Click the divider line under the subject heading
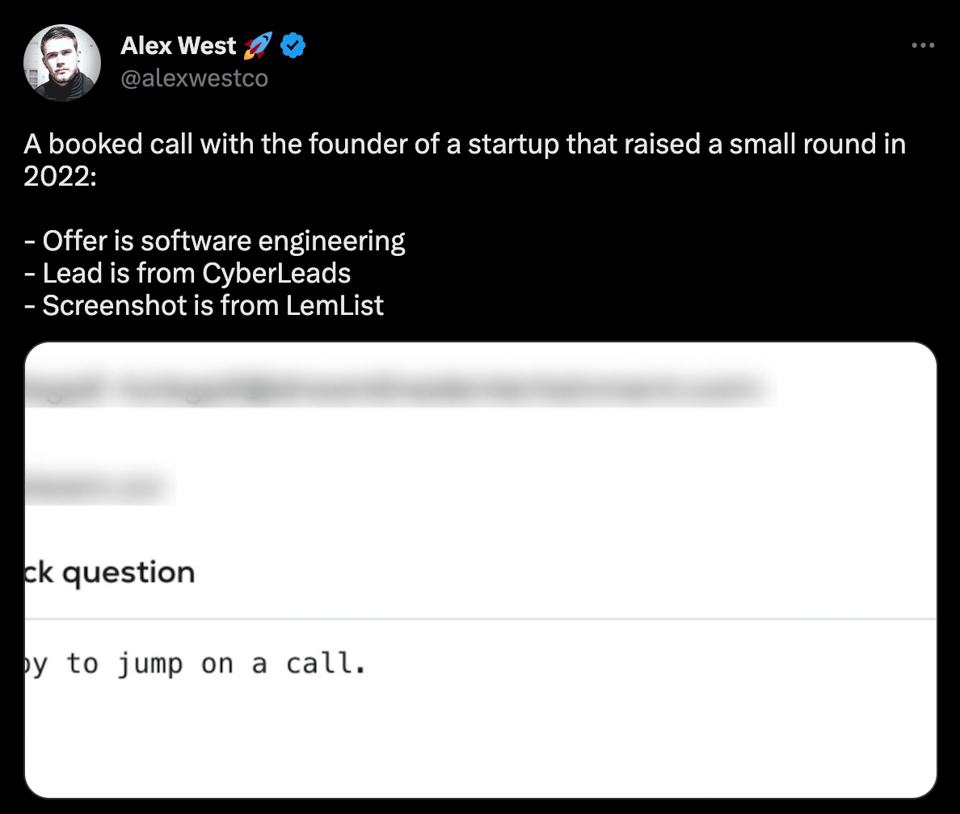Image resolution: width=960 pixels, height=814 pixels. pyautogui.click(x=480, y=619)
